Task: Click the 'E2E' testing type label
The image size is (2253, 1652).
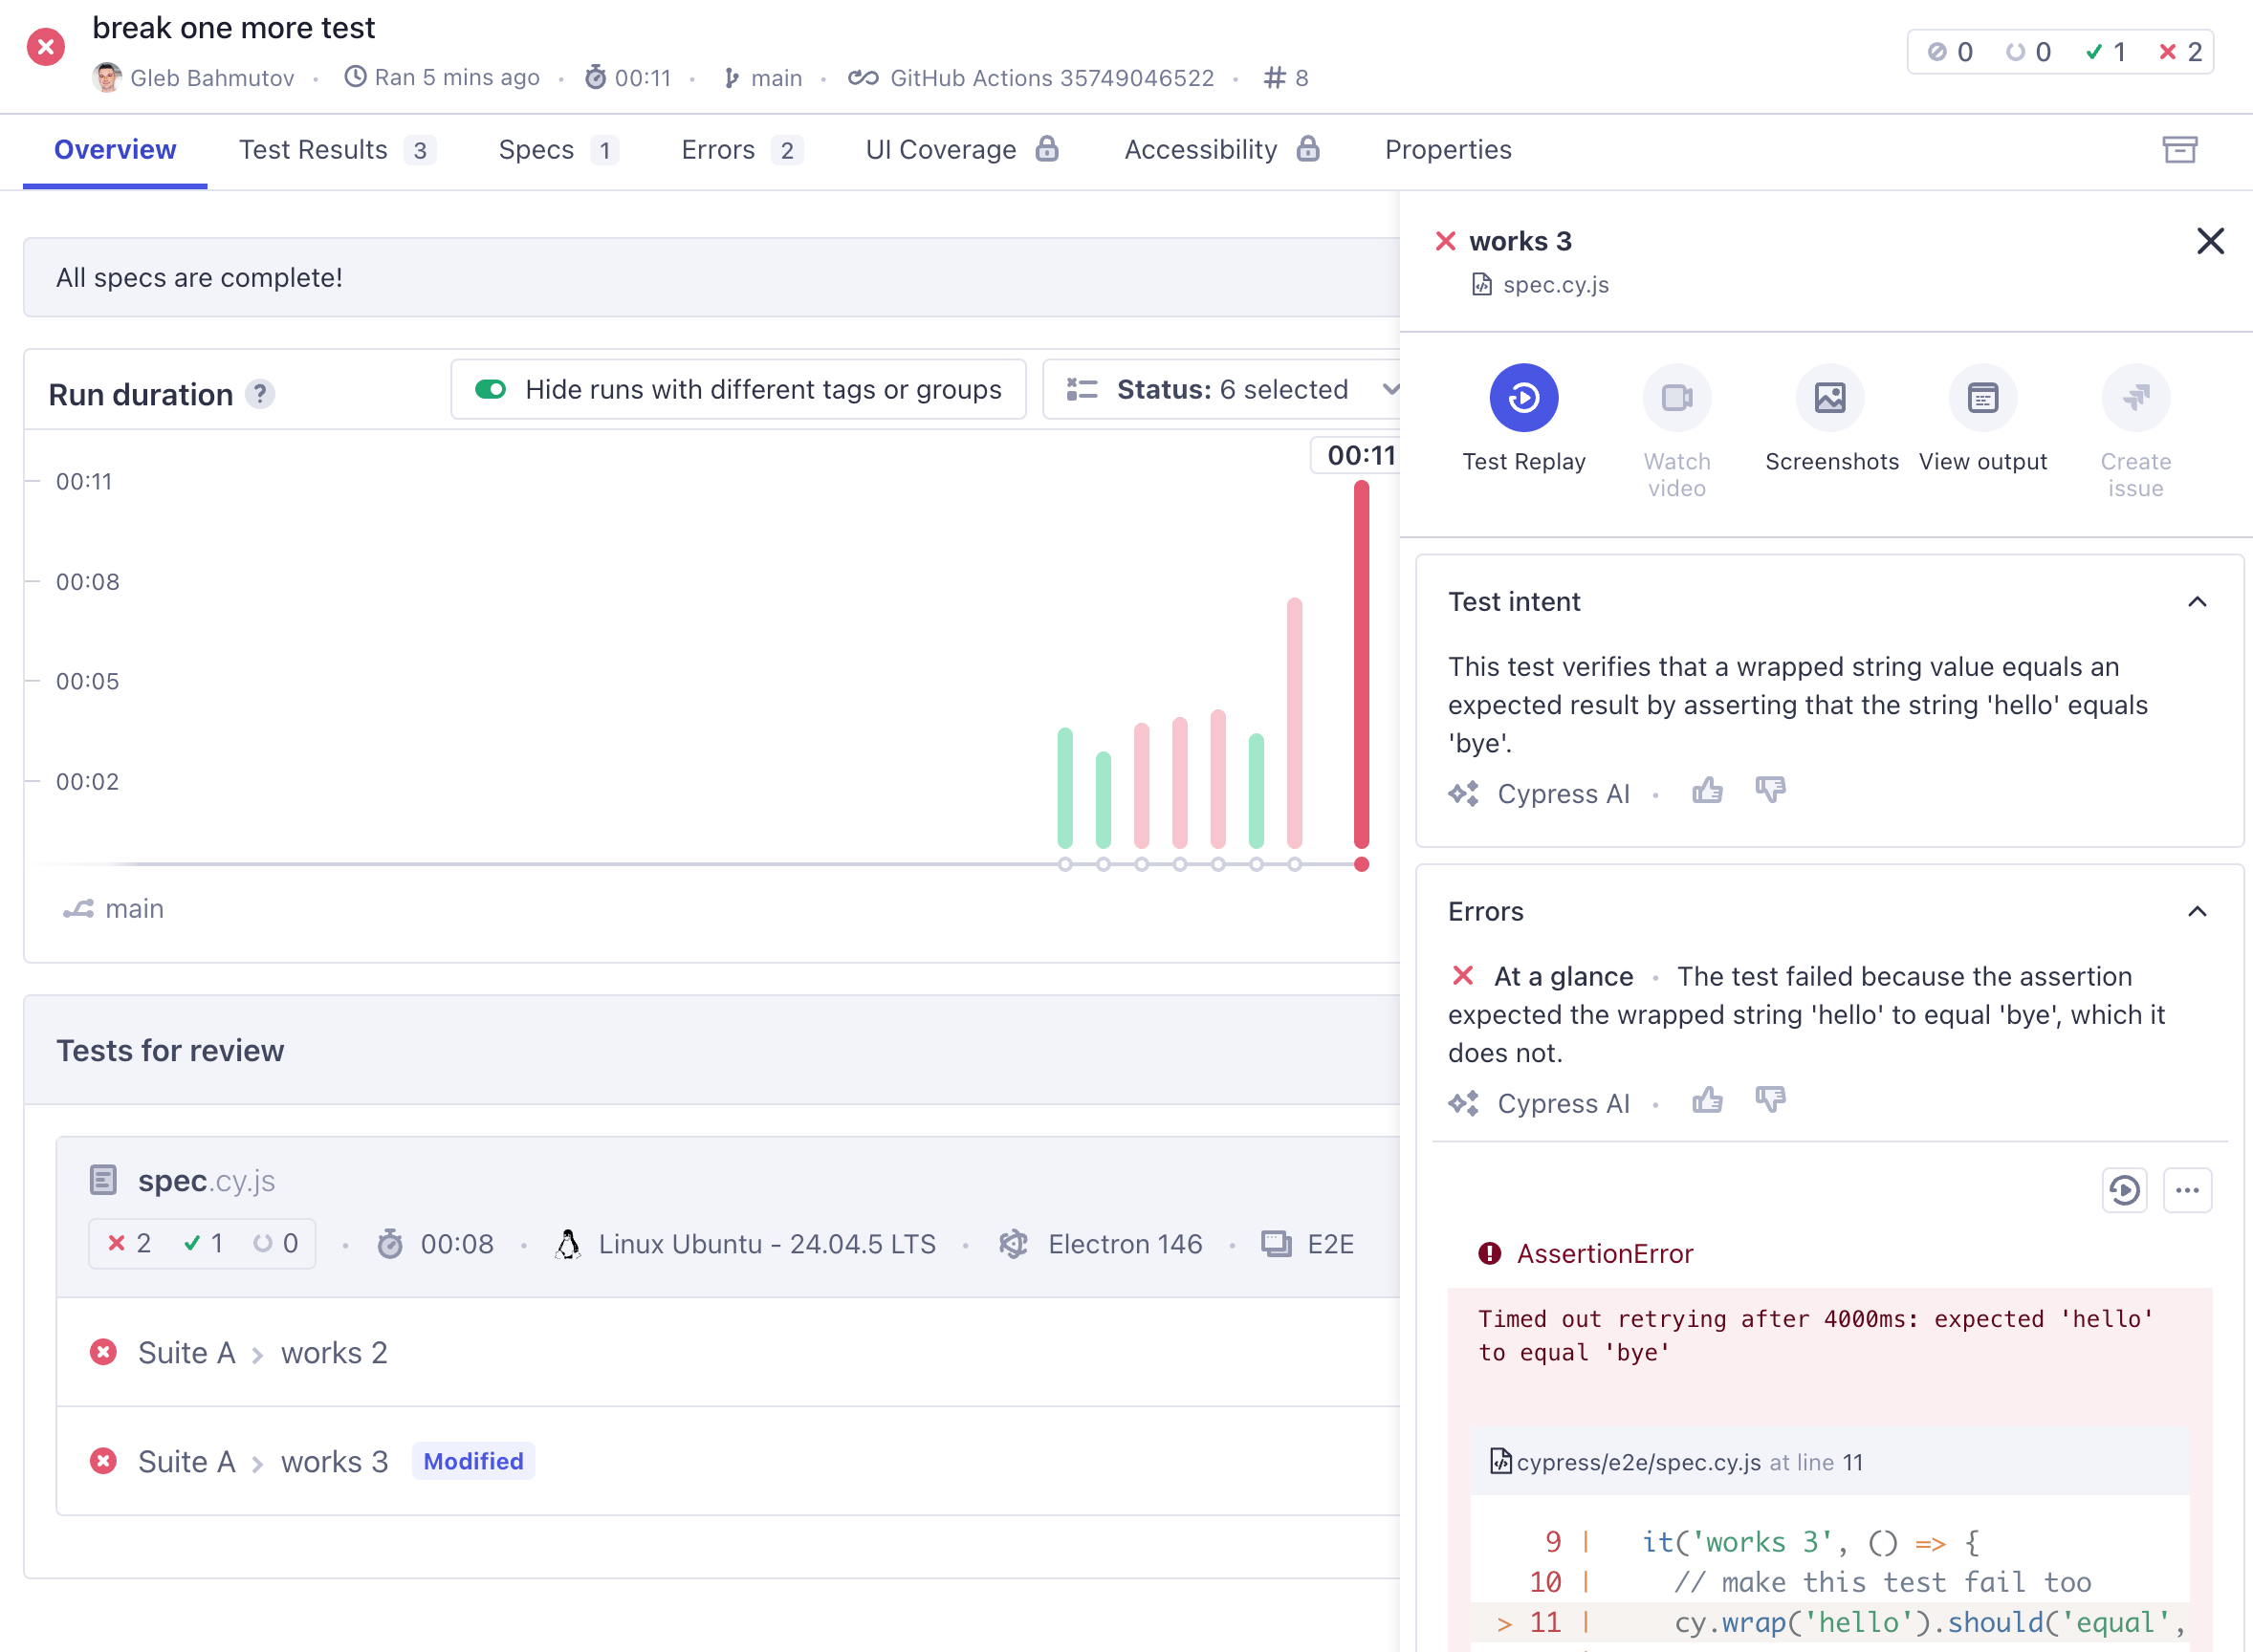Action: tap(1330, 1244)
